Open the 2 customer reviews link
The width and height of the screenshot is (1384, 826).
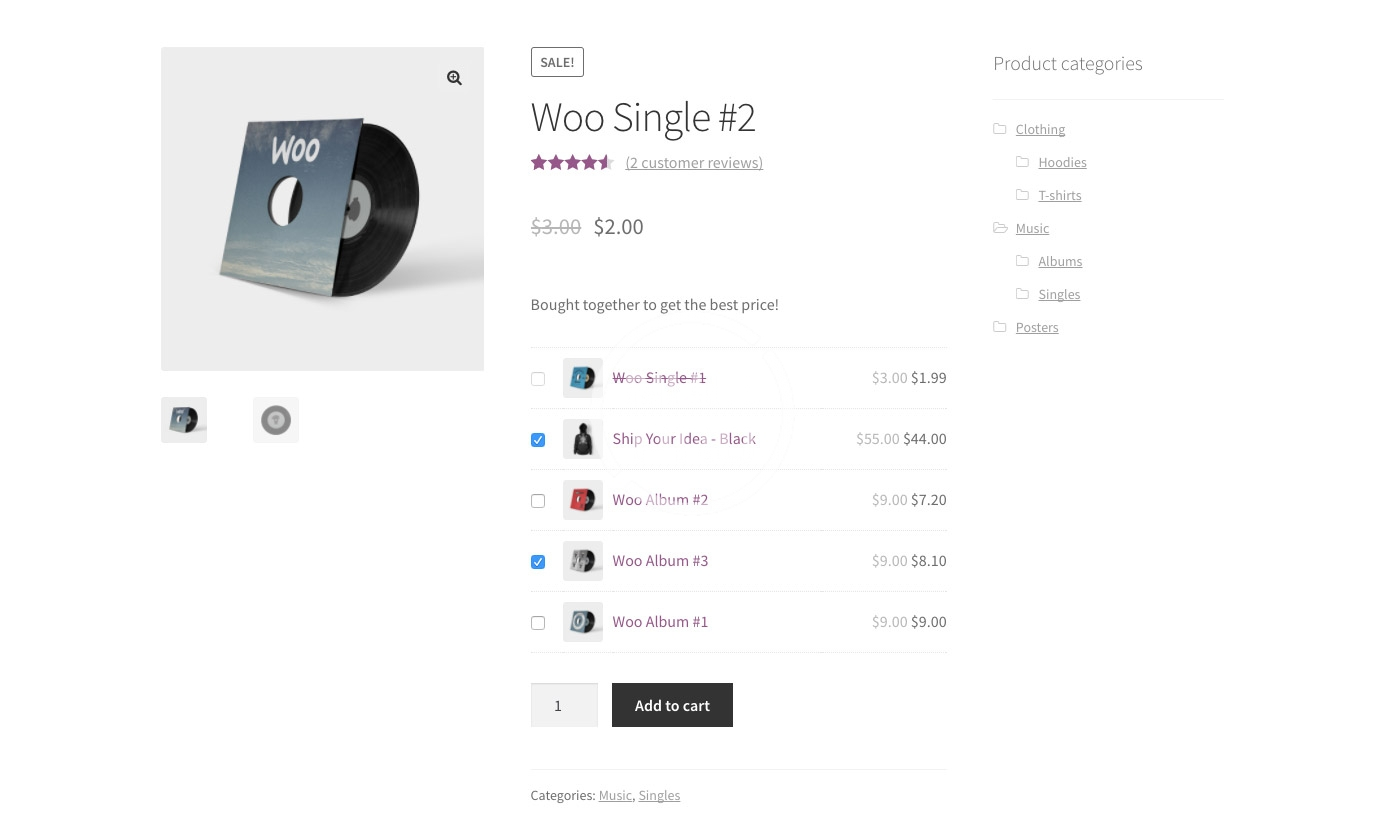(694, 162)
